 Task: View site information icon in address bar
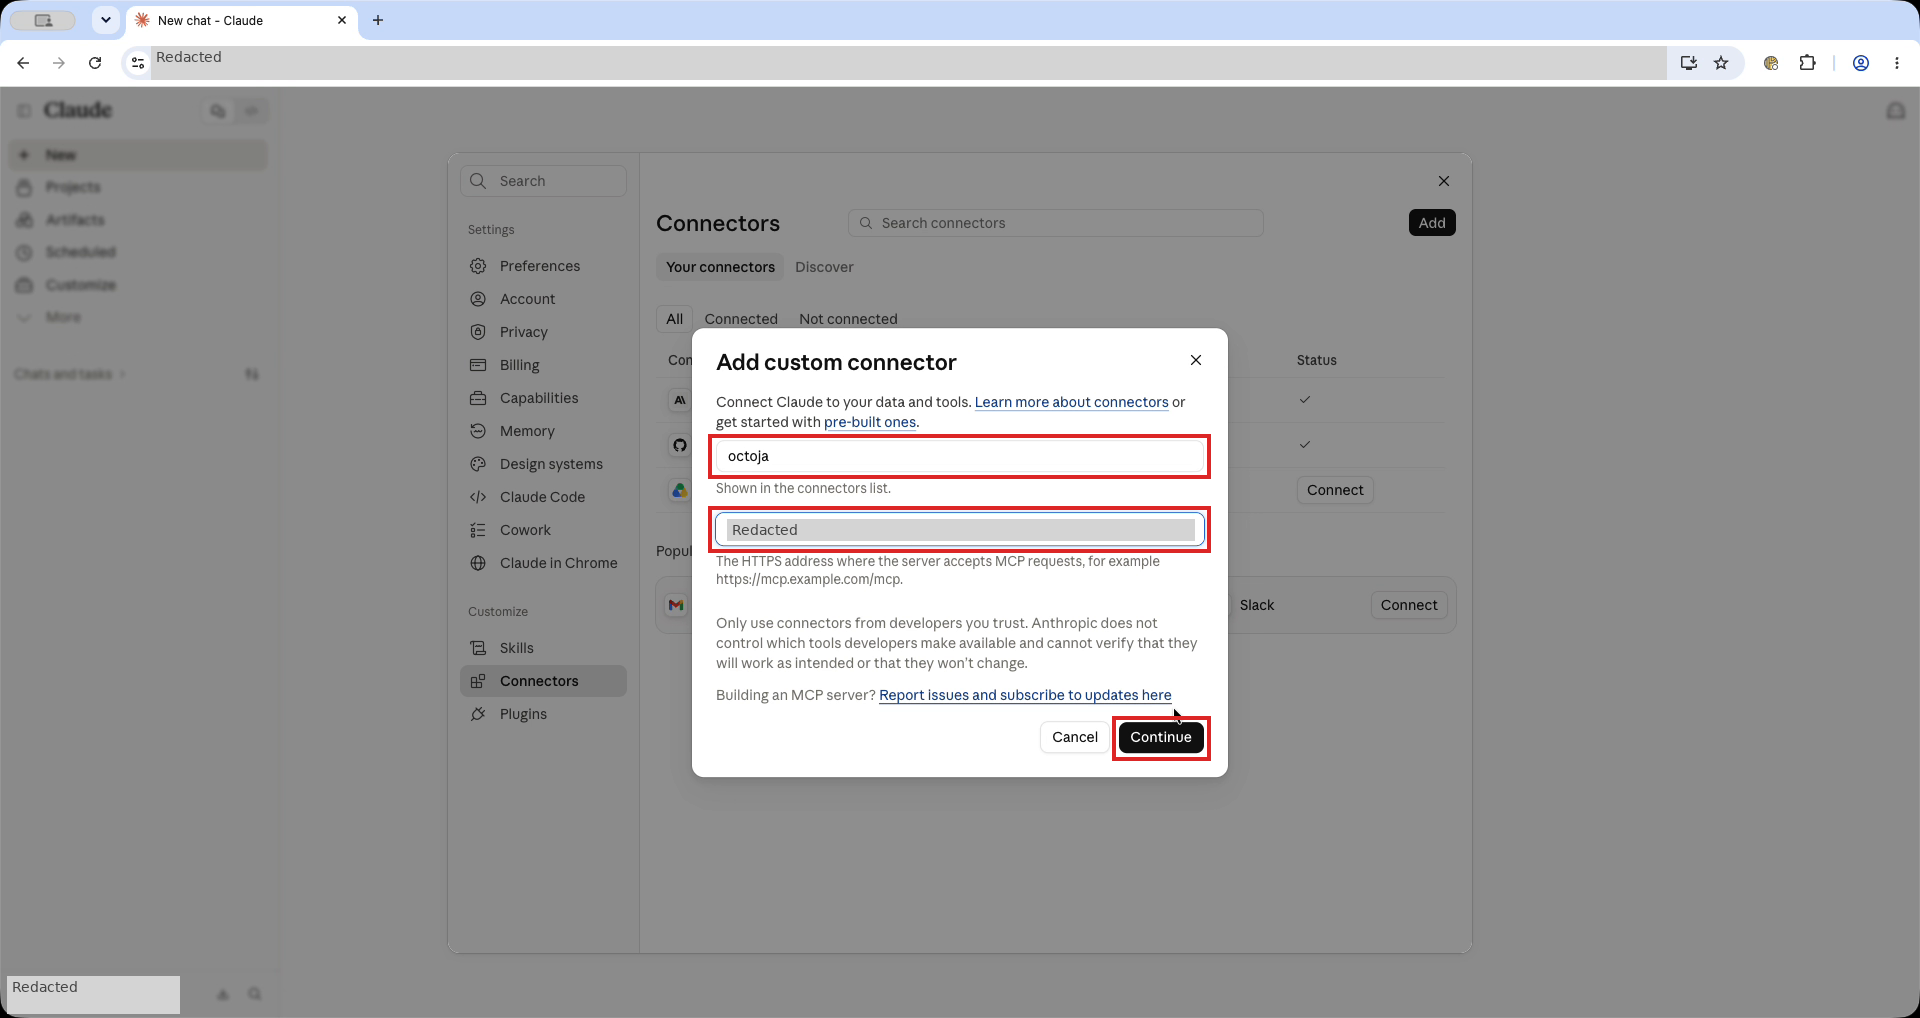pyautogui.click(x=138, y=63)
